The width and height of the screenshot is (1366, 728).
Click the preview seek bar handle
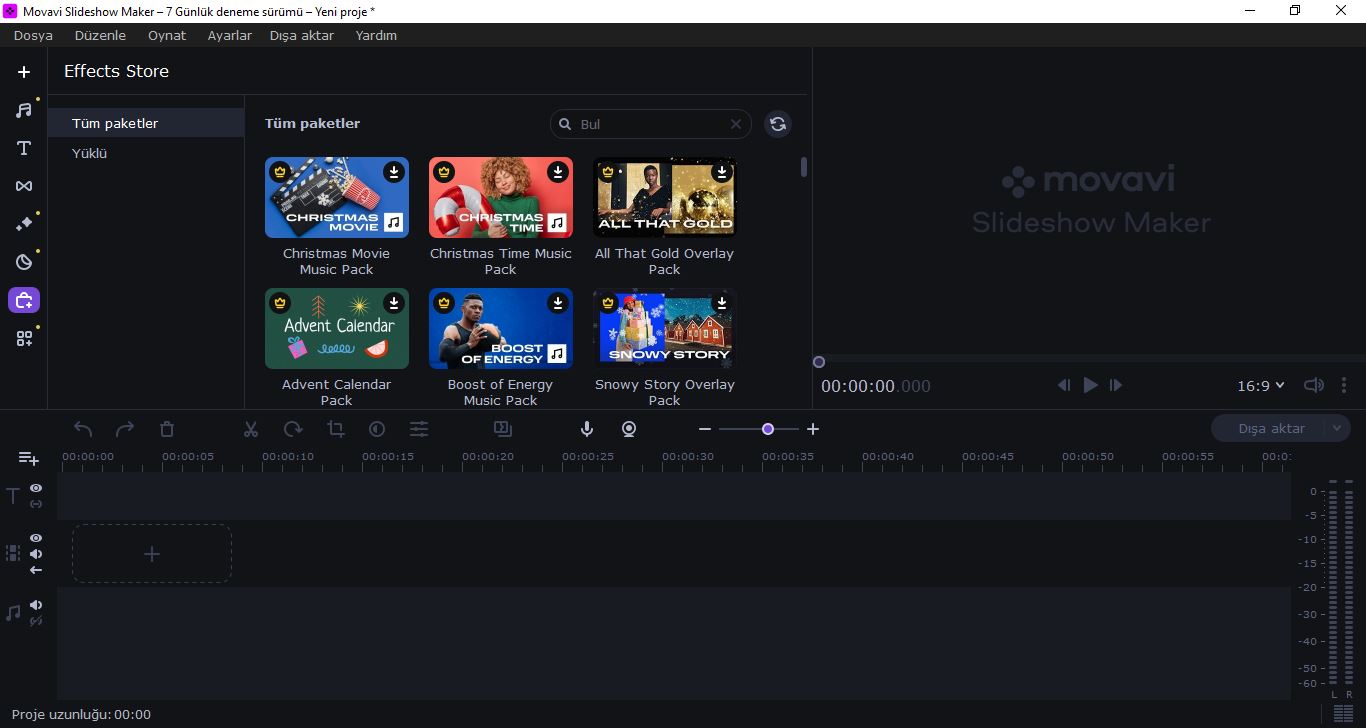pos(819,362)
